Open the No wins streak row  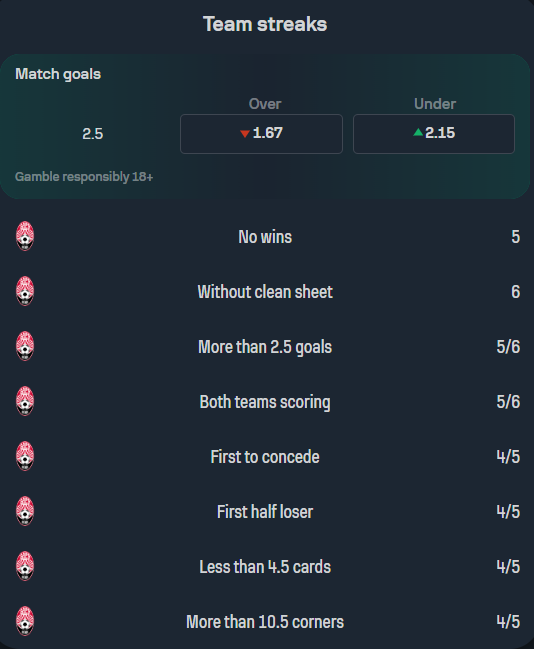tap(267, 236)
